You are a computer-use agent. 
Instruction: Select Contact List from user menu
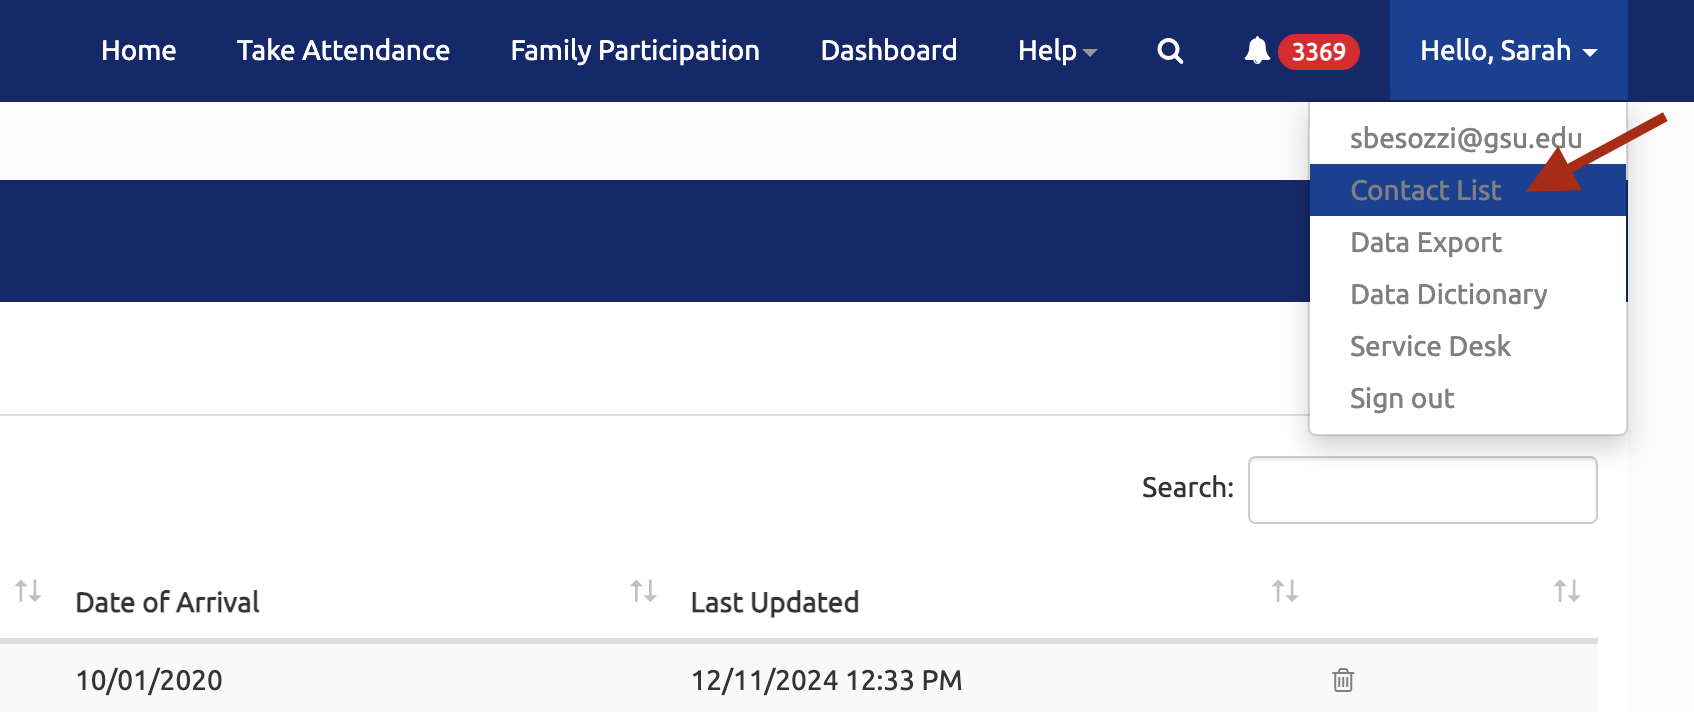point(1425,190)
